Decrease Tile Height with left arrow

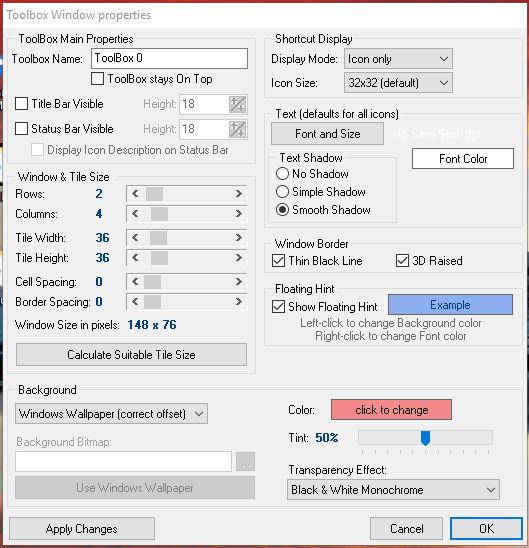pos(136,258)
